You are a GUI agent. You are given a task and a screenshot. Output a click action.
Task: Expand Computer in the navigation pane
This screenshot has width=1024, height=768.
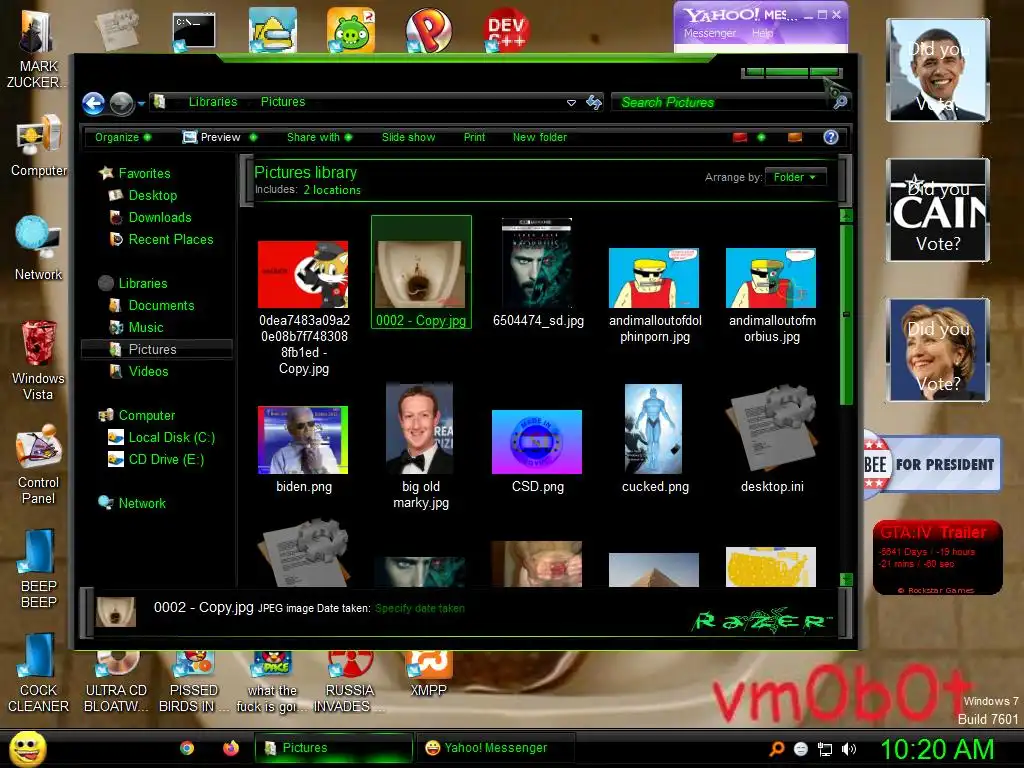click(x=146, y=415)
